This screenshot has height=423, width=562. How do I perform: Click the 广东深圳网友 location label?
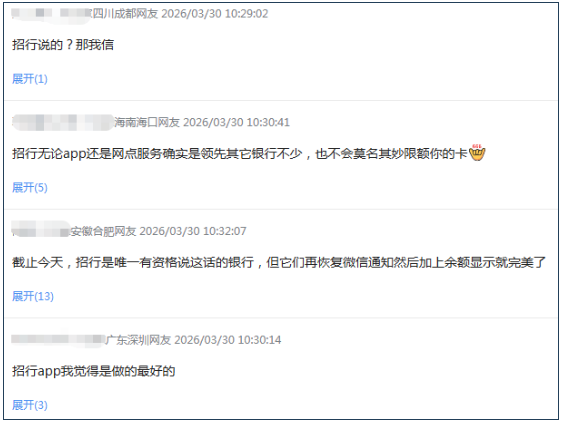click(x=138, y=339)
